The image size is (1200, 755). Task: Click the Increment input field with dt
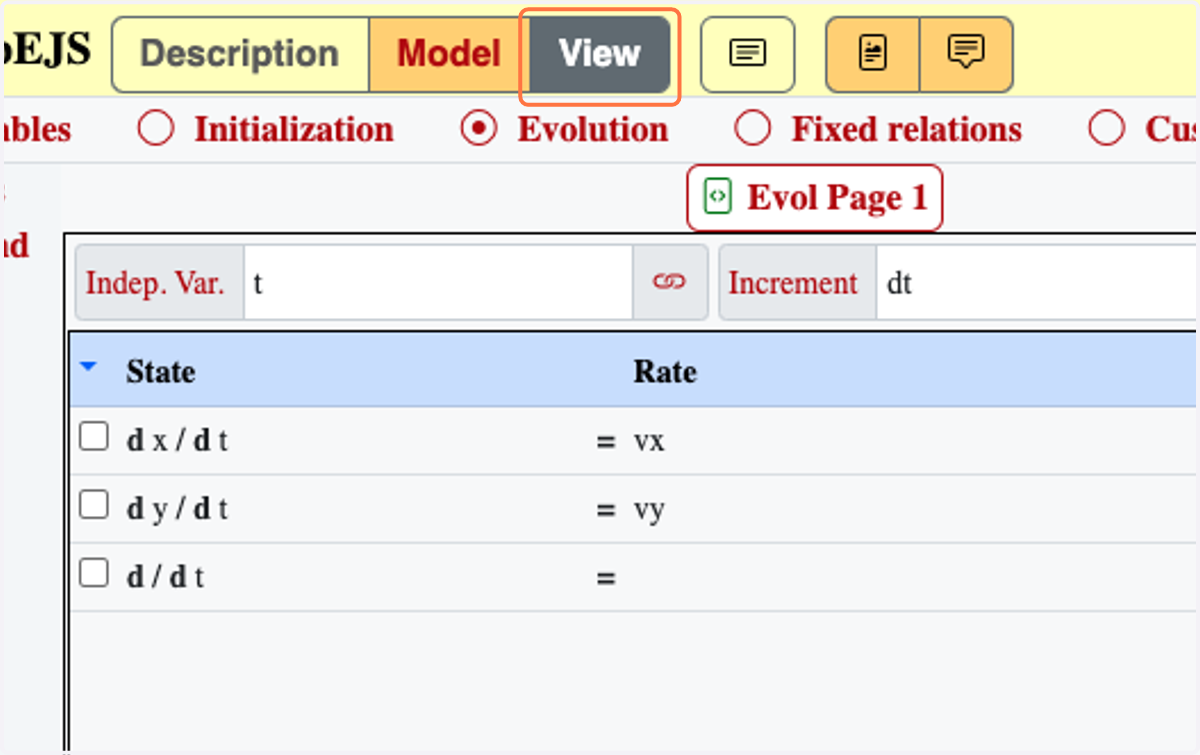point(1037,283)
